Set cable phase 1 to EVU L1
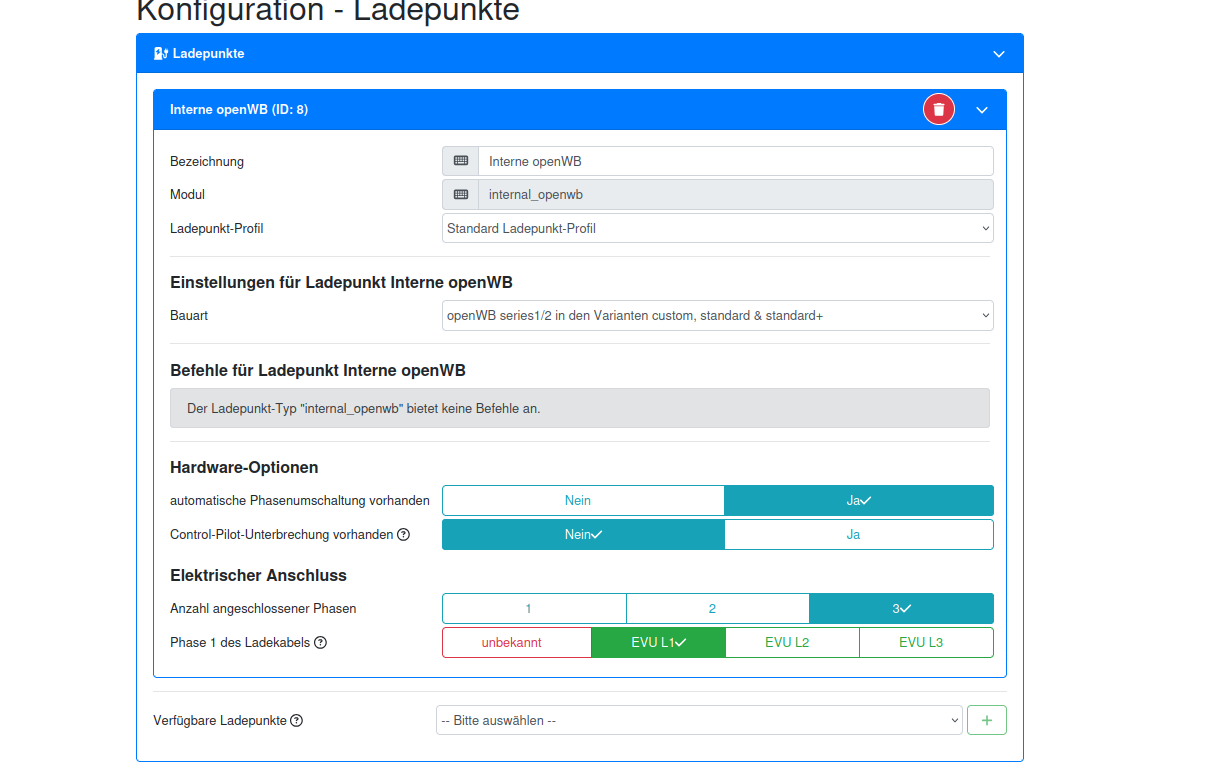The height and width of the screenshot is (765, 1221). (x=658, y=642)
